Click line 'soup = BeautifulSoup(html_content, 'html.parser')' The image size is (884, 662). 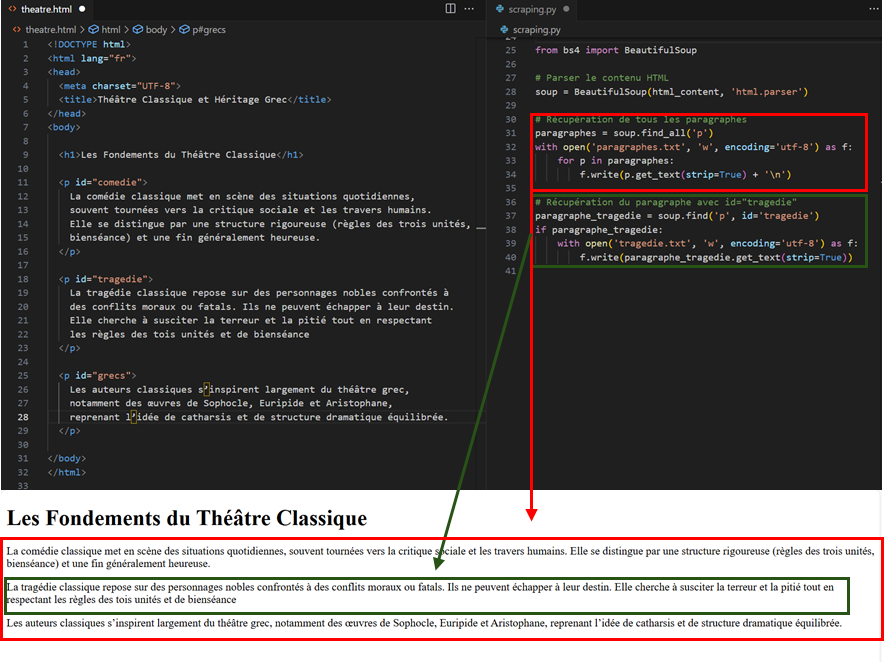(x=671, y=92)
